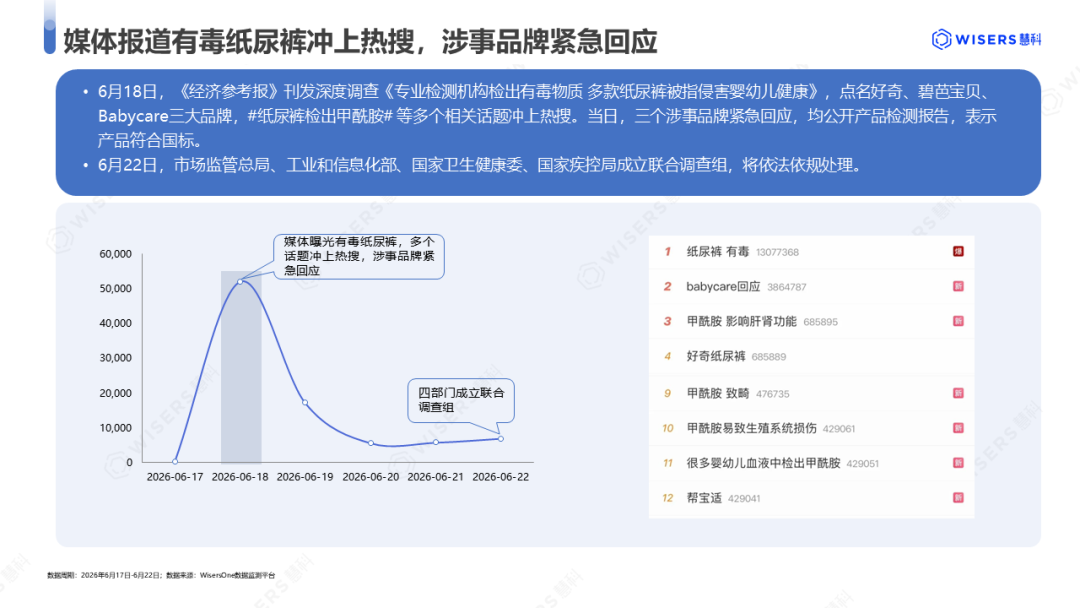Click the new badge beside 甲酰胺 影响肝肾功能

coord(958,322)
